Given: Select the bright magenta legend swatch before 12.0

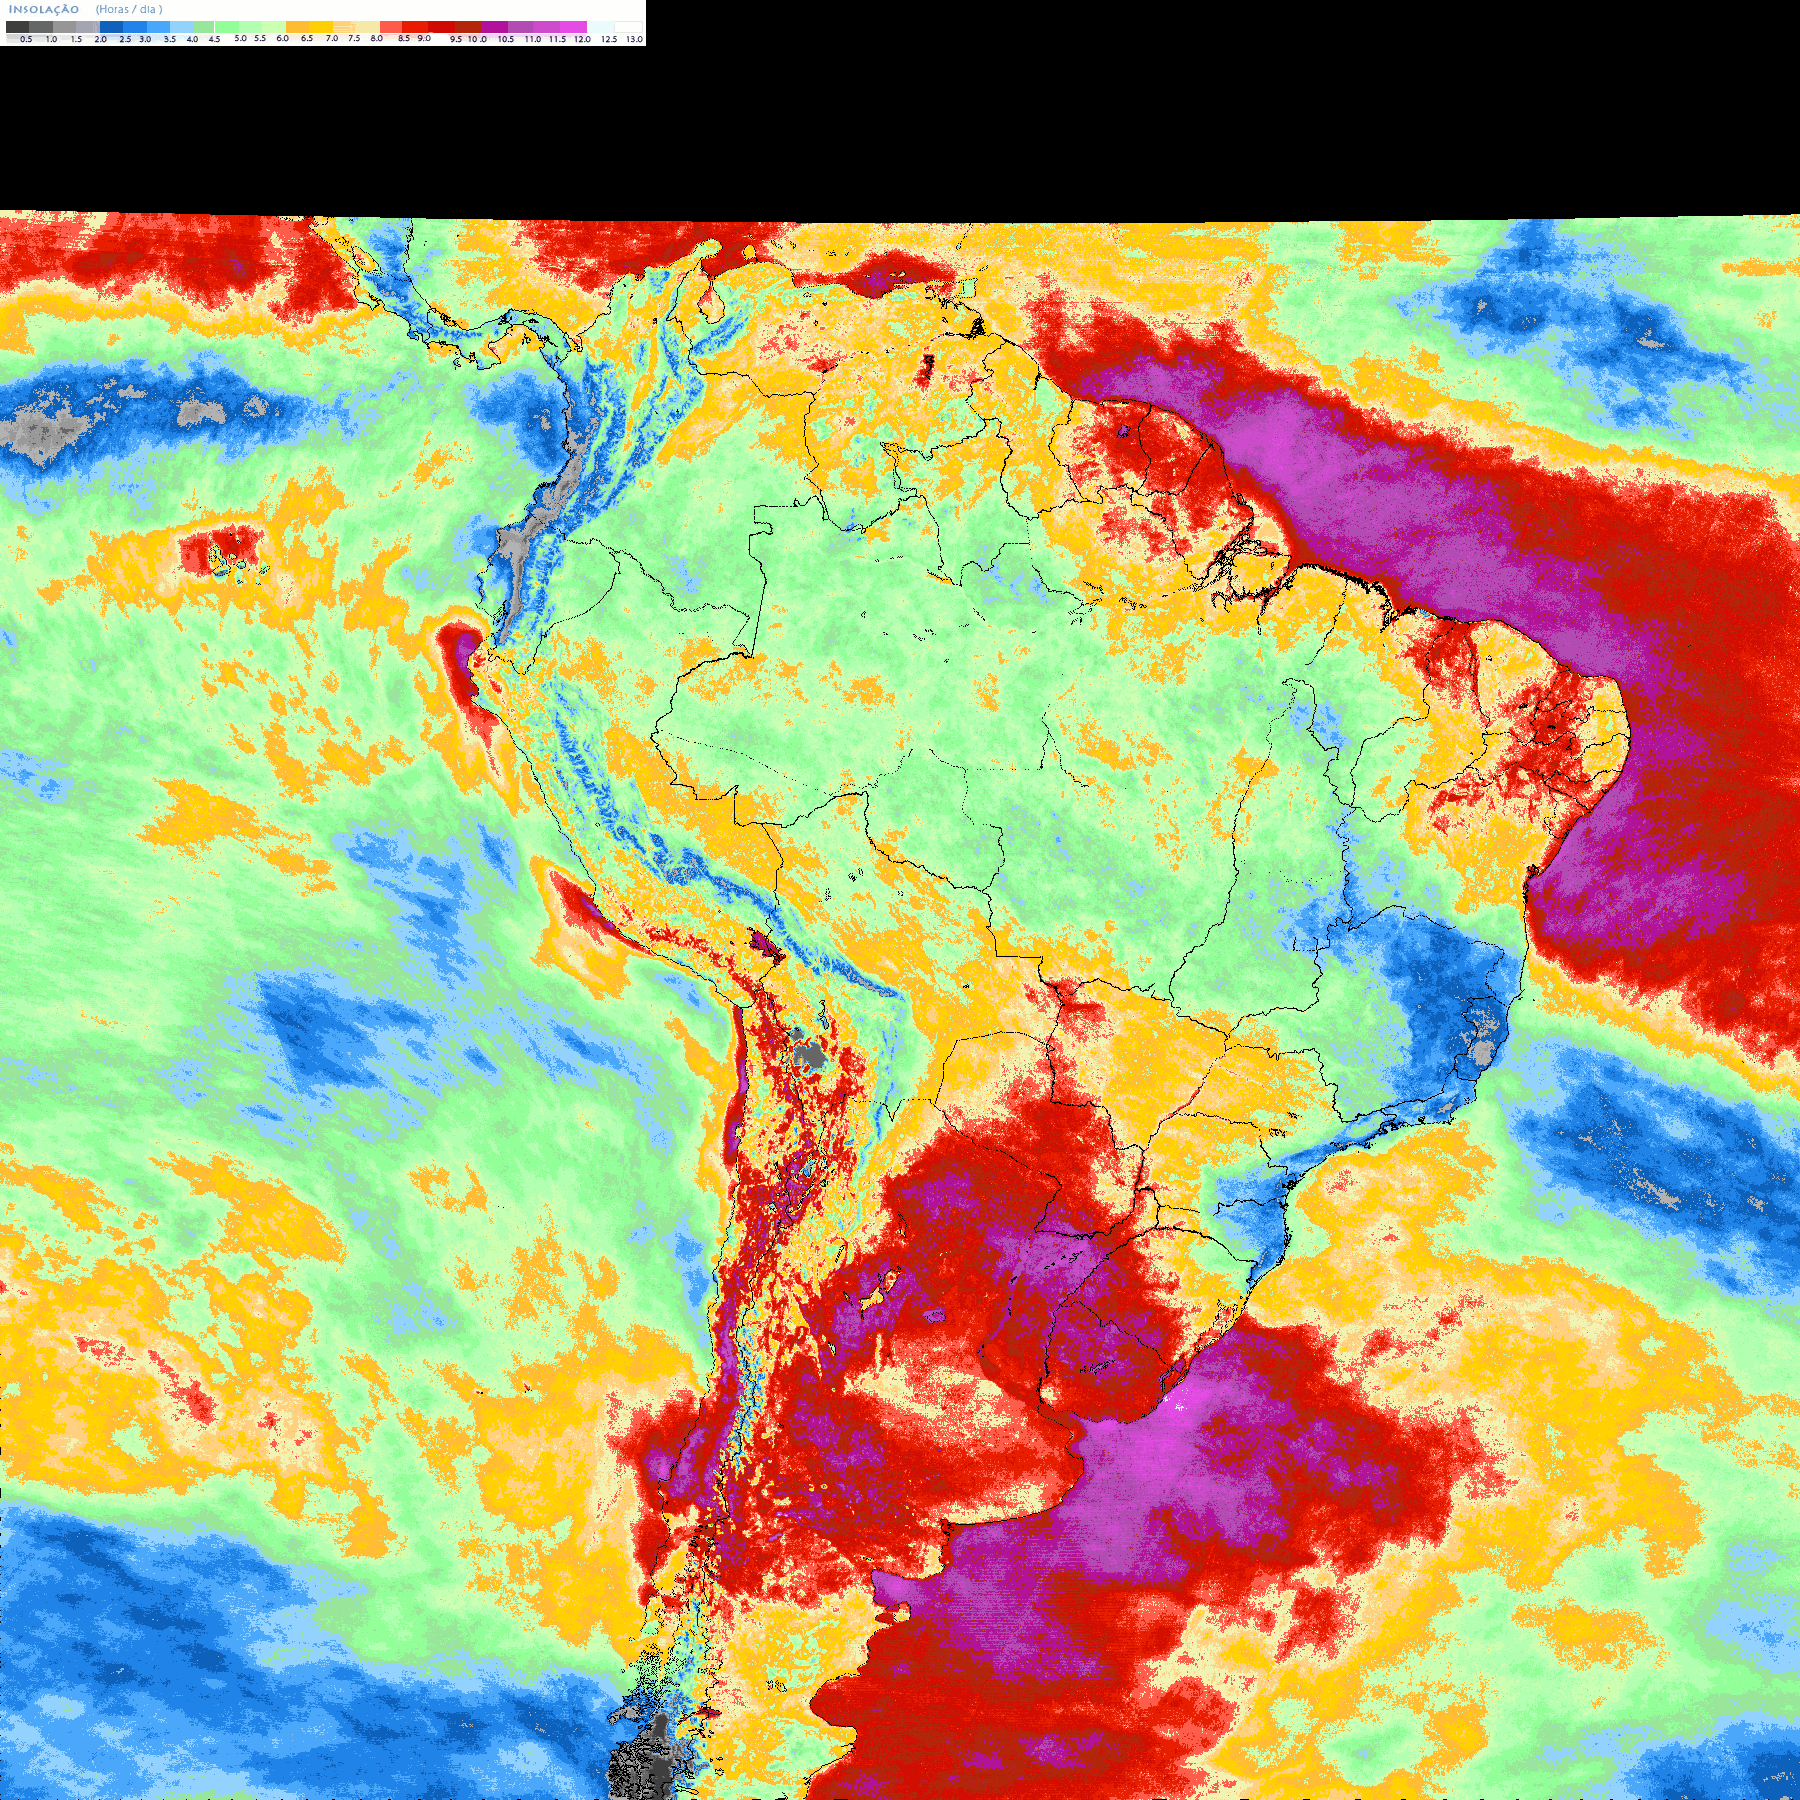Looking at the screenshot, I should [573, 27].
